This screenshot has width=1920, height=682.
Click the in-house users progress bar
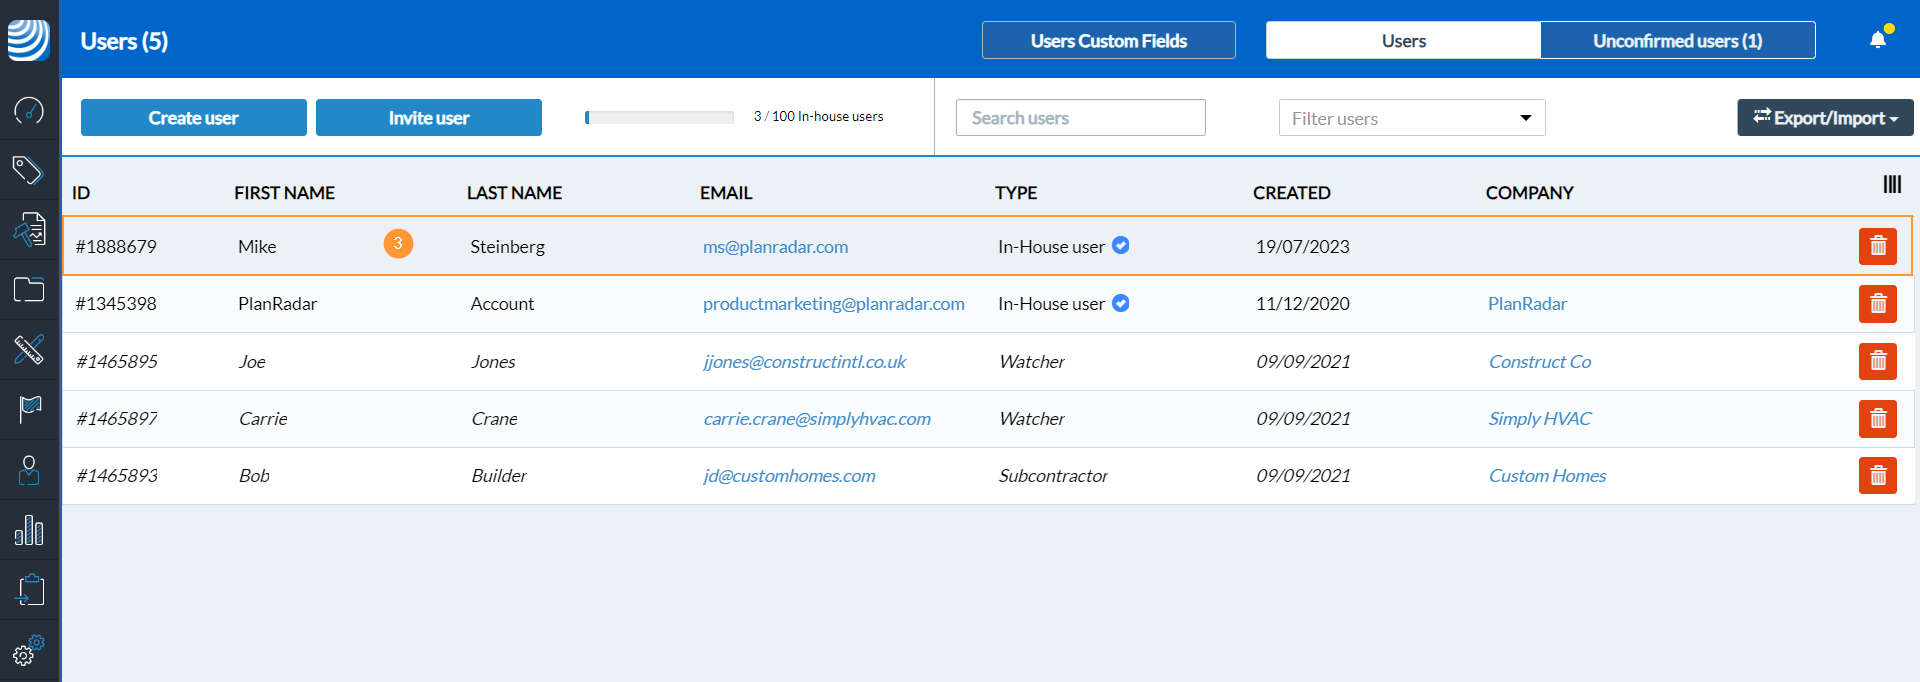[x=659, y=118]
